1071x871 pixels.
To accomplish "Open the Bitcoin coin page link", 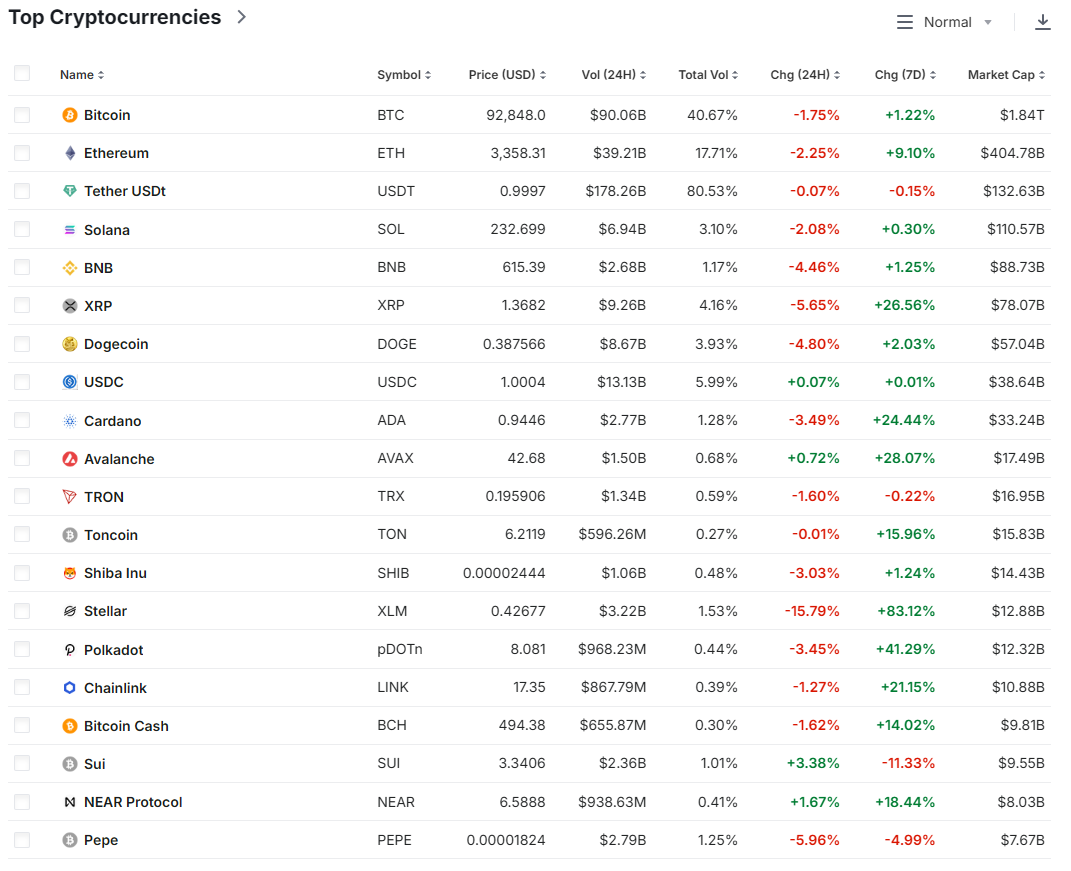I will pyautogui.click(x=107, y=115).
